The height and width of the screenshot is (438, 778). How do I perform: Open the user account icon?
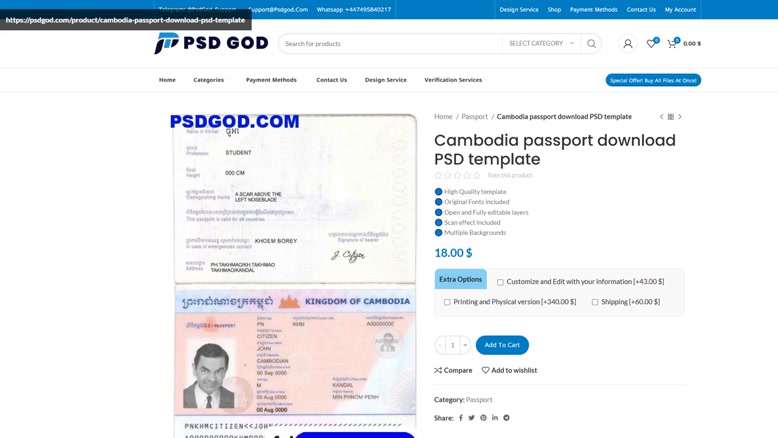point(628,44)
